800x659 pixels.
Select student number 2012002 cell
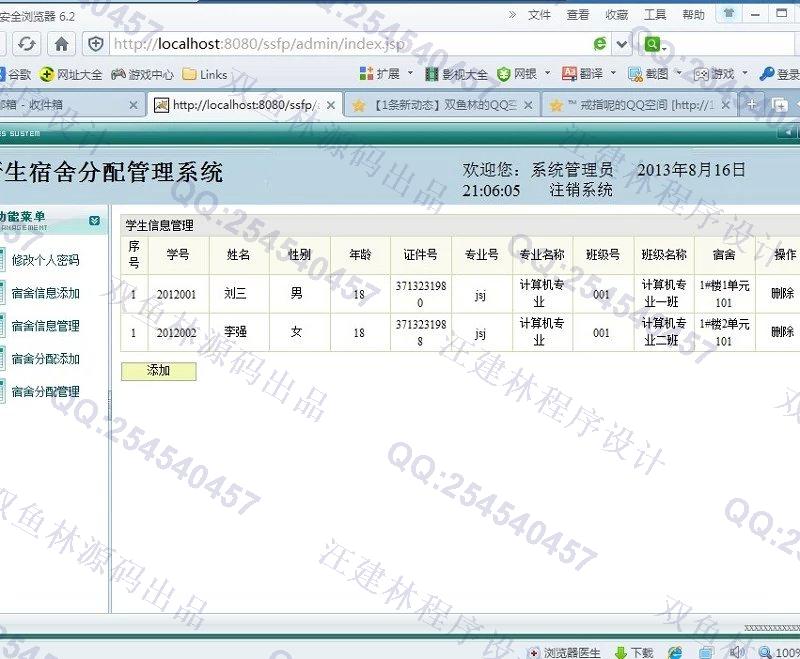tap(177, 333)
